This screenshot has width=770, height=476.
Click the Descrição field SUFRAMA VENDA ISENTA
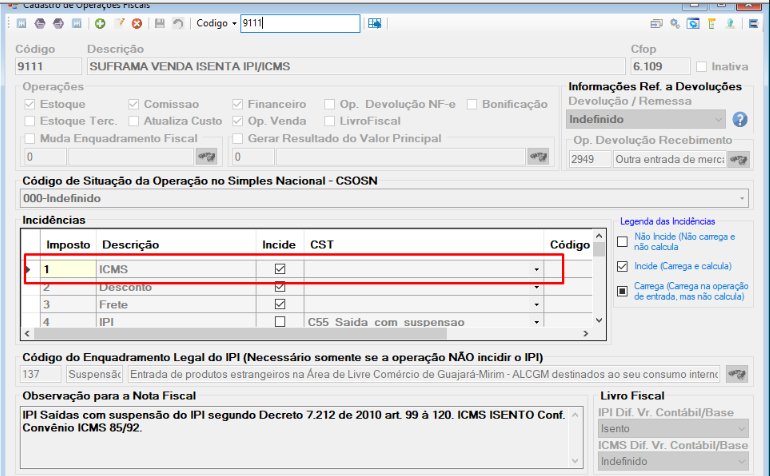[x=356, y=66]
